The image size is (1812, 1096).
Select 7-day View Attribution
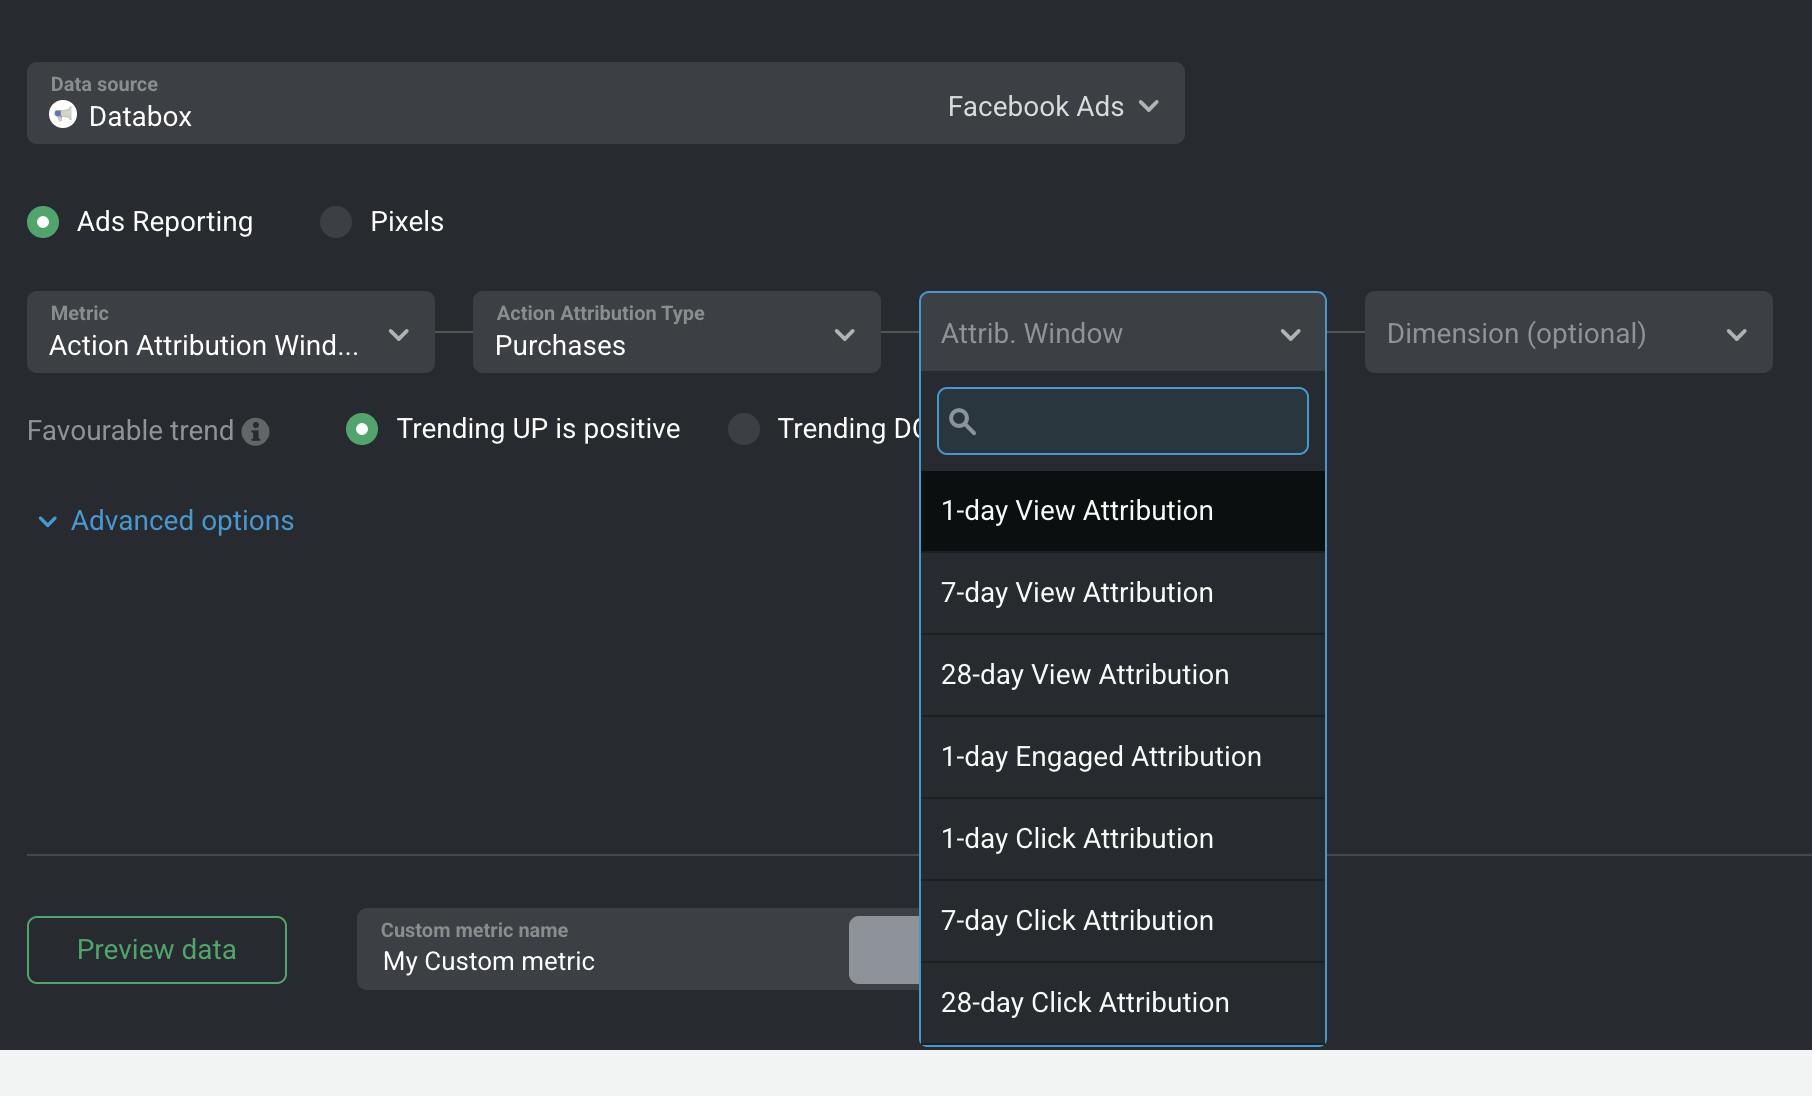1123,593
